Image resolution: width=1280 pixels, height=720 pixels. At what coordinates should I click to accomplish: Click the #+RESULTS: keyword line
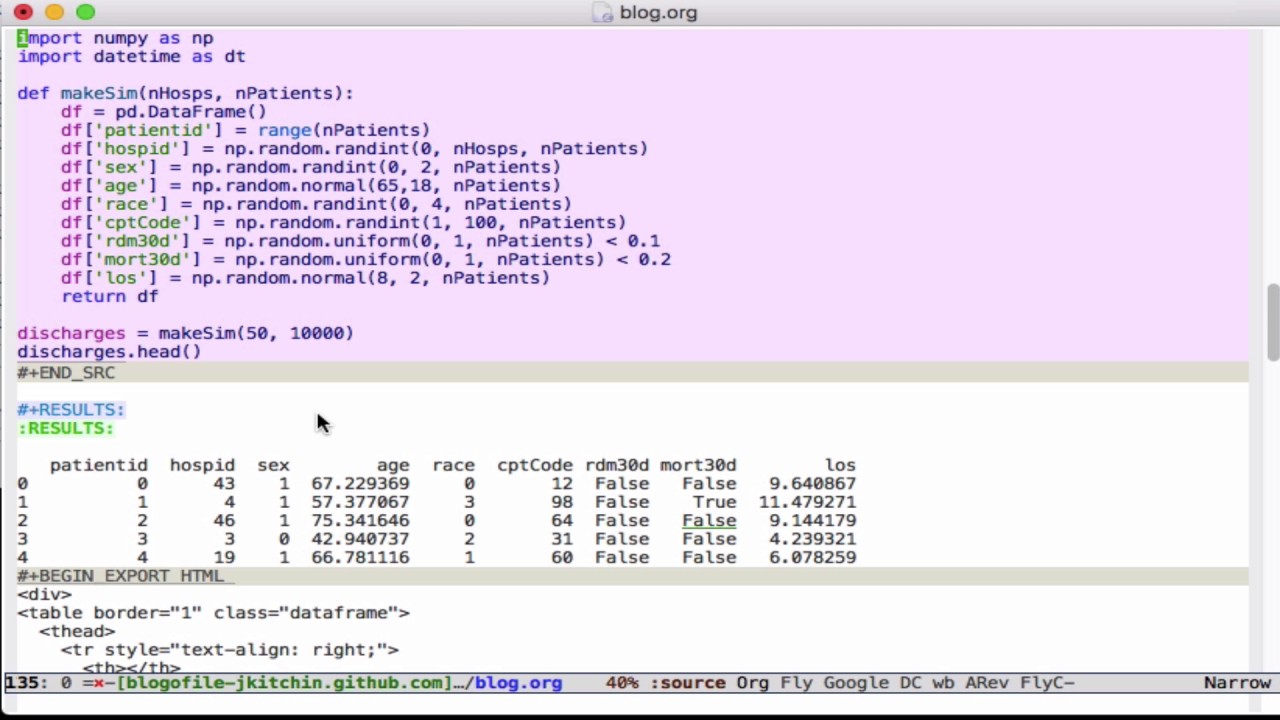[71, 409]
